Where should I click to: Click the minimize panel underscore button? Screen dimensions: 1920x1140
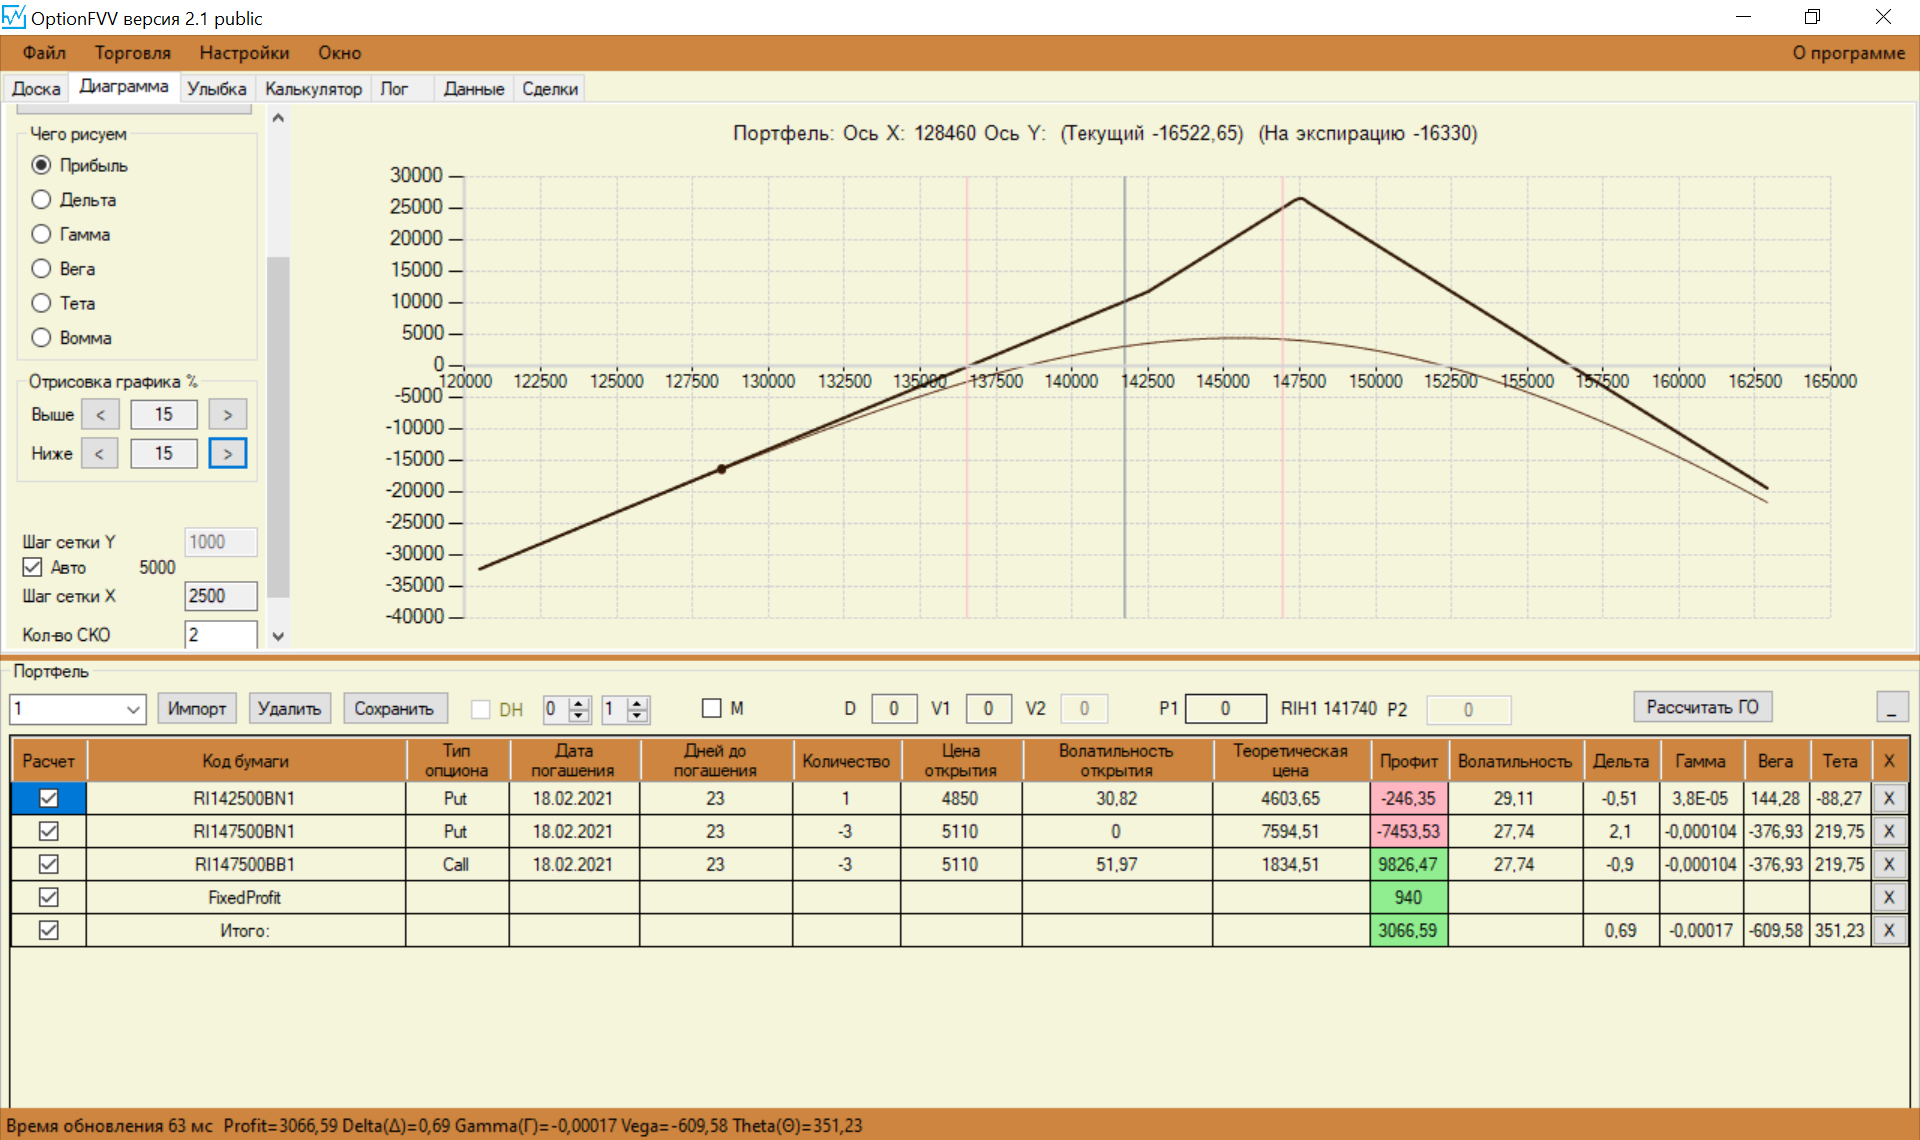1891,708
